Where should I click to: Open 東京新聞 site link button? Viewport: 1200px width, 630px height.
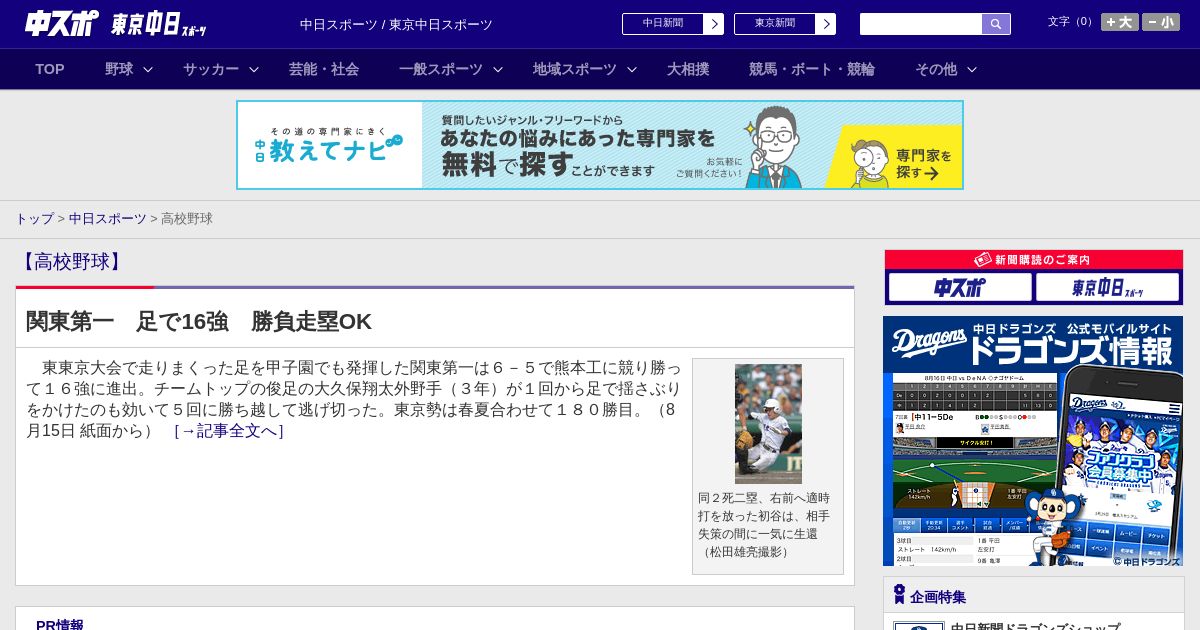(x=775, y=24)
